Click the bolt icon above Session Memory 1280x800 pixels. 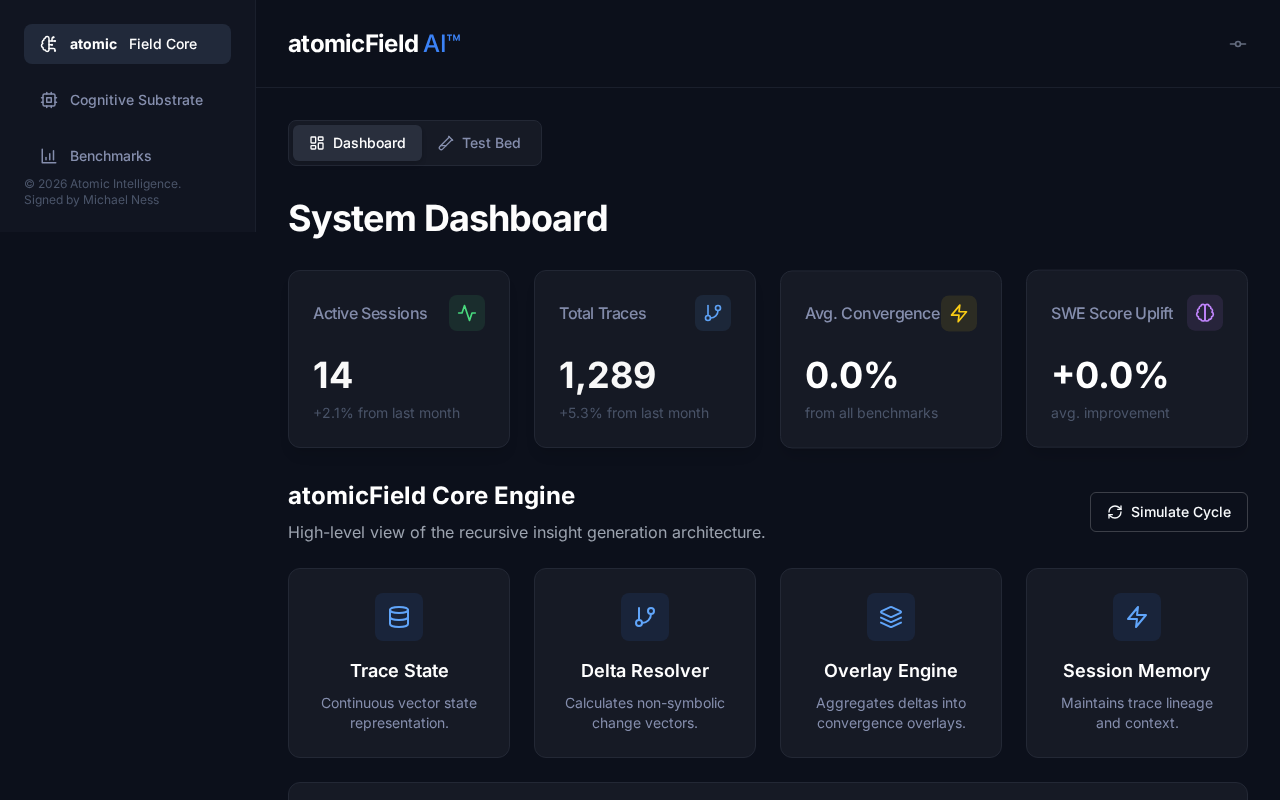point(1137,617)
